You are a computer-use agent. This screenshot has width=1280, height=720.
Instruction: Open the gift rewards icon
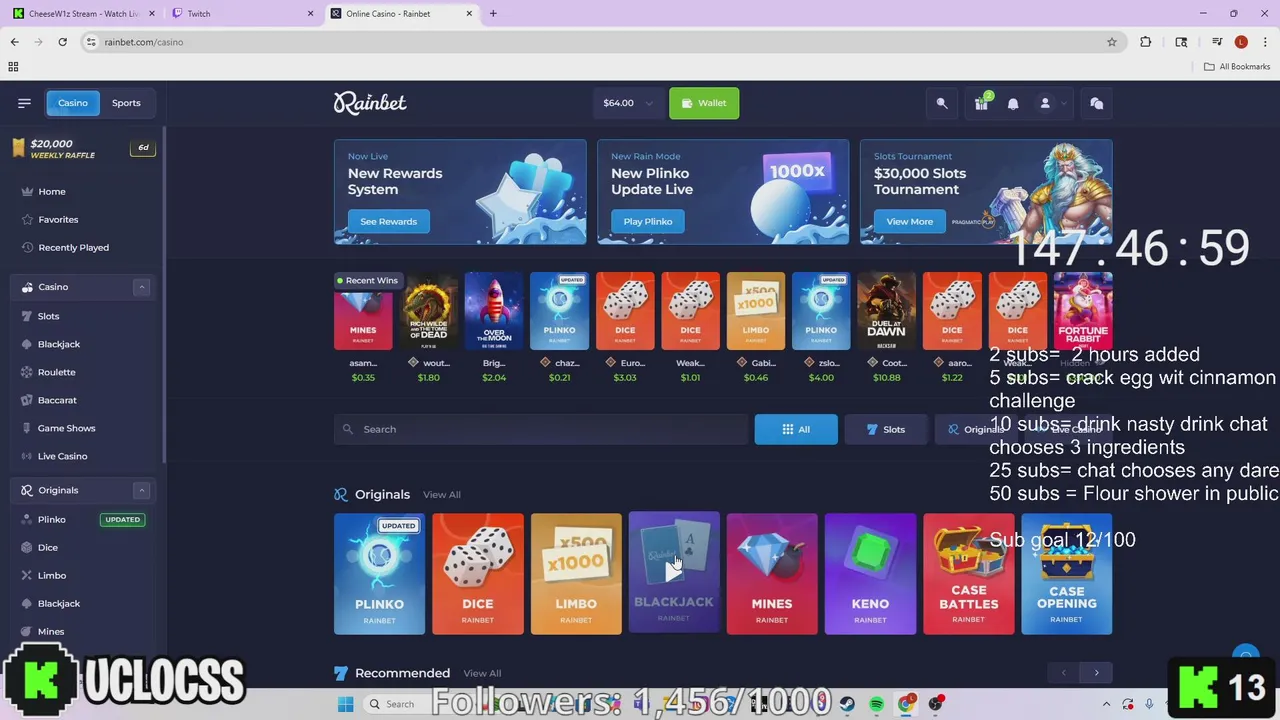click(981, 103)
